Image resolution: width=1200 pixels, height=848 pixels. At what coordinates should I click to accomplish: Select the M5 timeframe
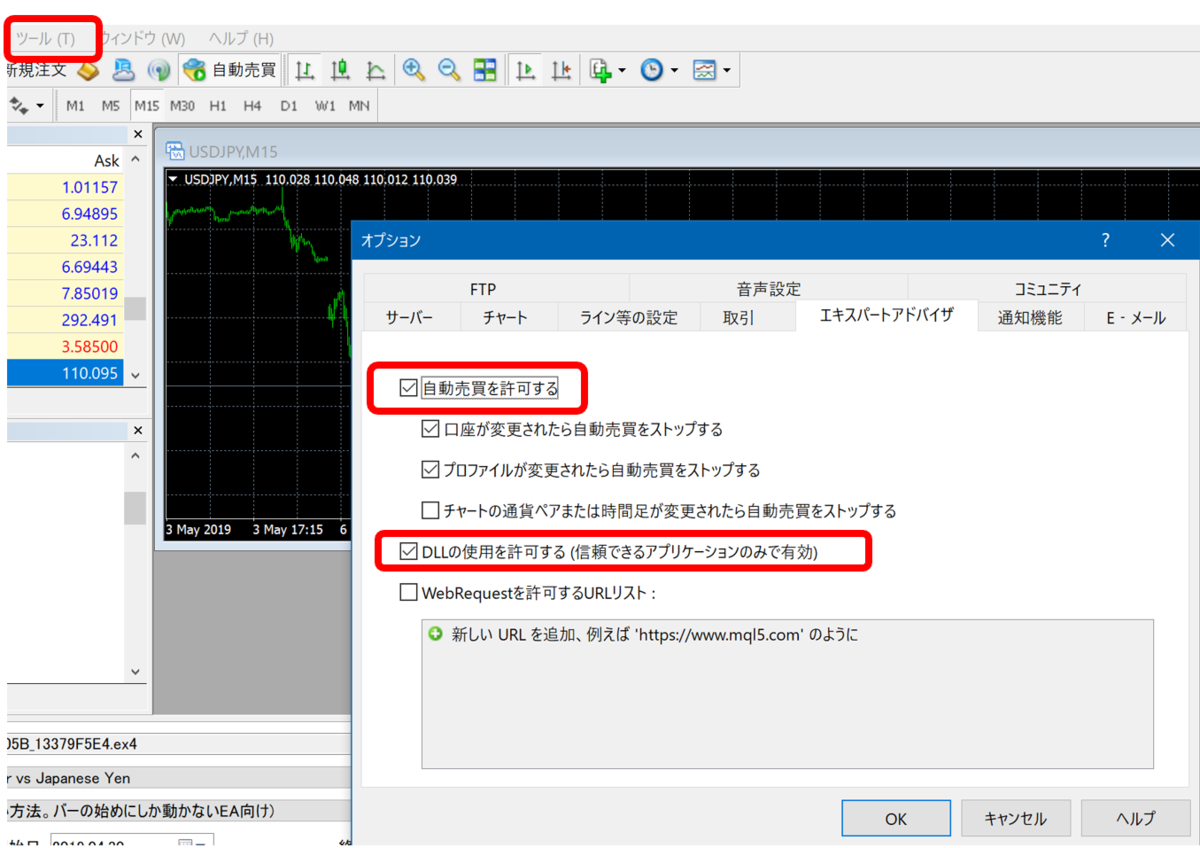(x=110, y=106)
